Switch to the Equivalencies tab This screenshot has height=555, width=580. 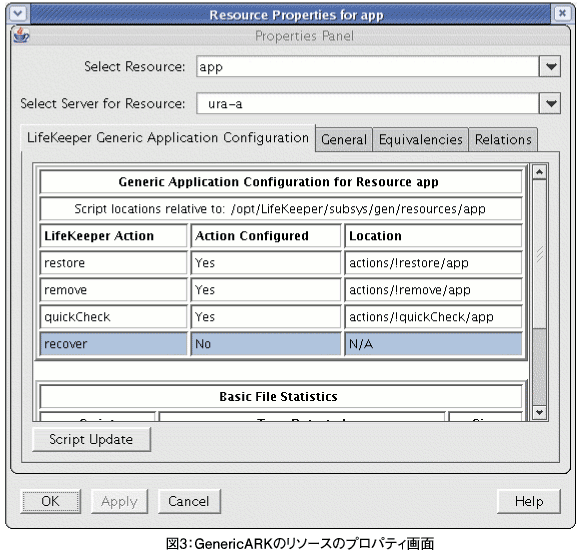click(421, 139)
